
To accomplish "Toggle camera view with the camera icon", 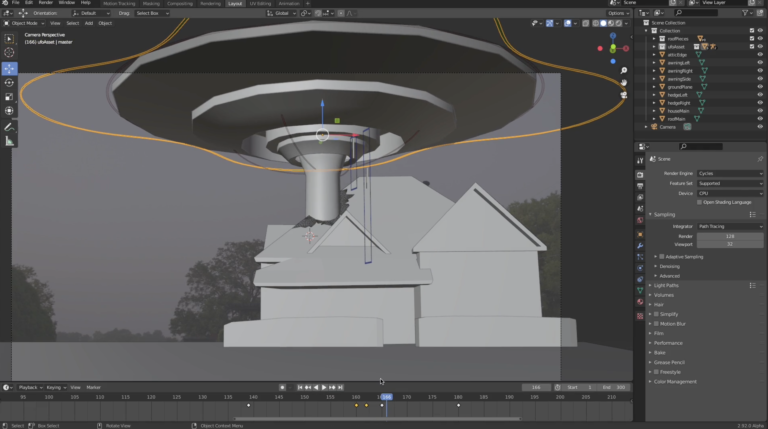I will (x=624, y=97).
